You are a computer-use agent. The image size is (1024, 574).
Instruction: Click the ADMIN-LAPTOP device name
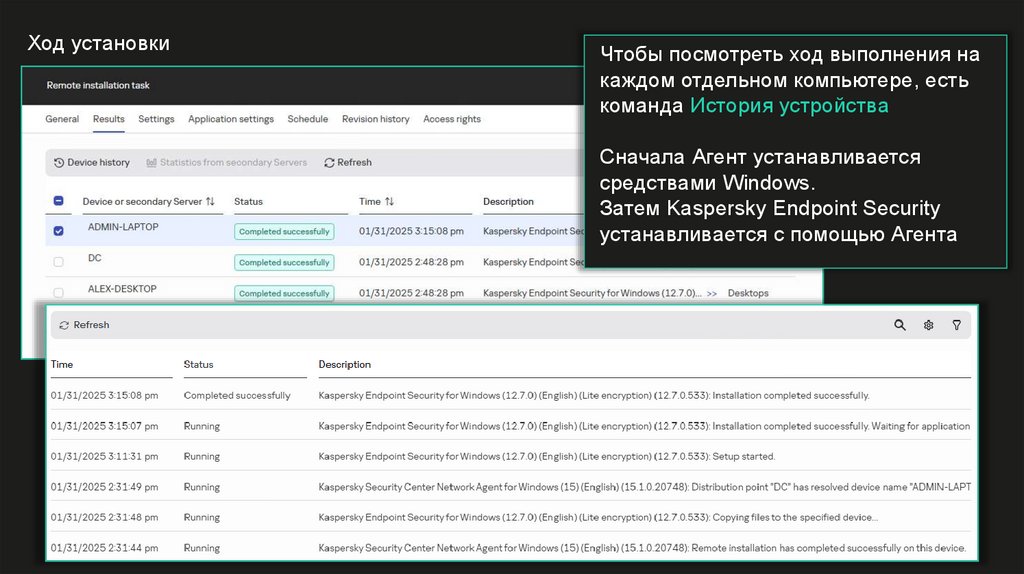pos(123,227)
